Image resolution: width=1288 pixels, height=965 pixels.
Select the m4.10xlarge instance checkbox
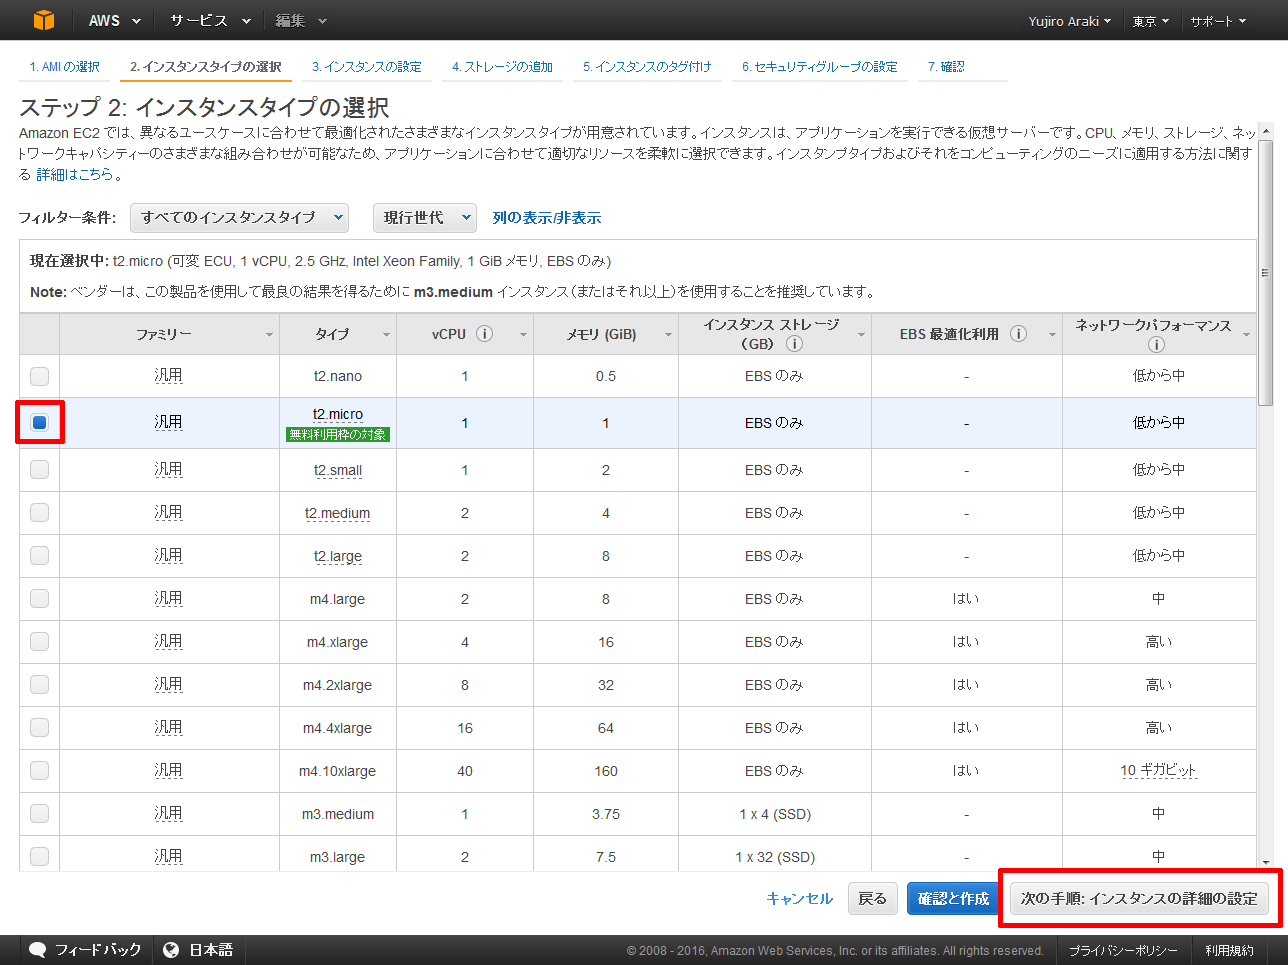coord(39,770)
